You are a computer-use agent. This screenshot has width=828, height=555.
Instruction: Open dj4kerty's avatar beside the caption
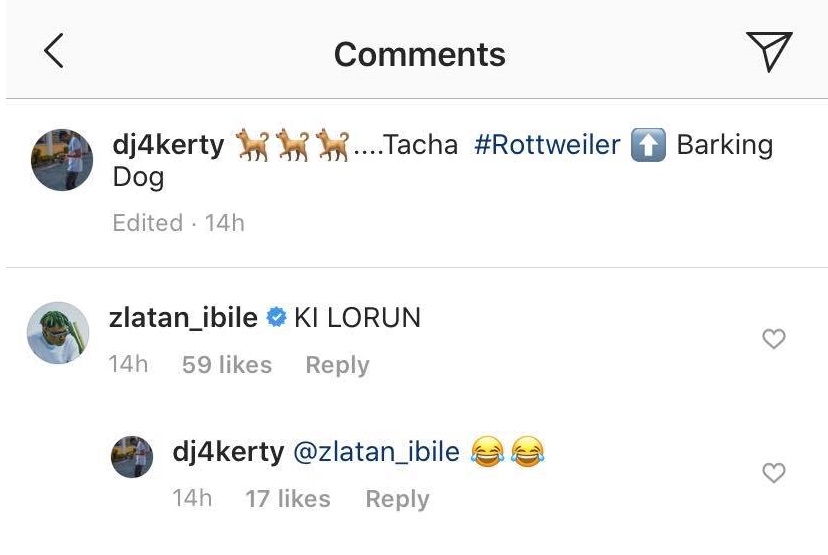pos(62,159)
